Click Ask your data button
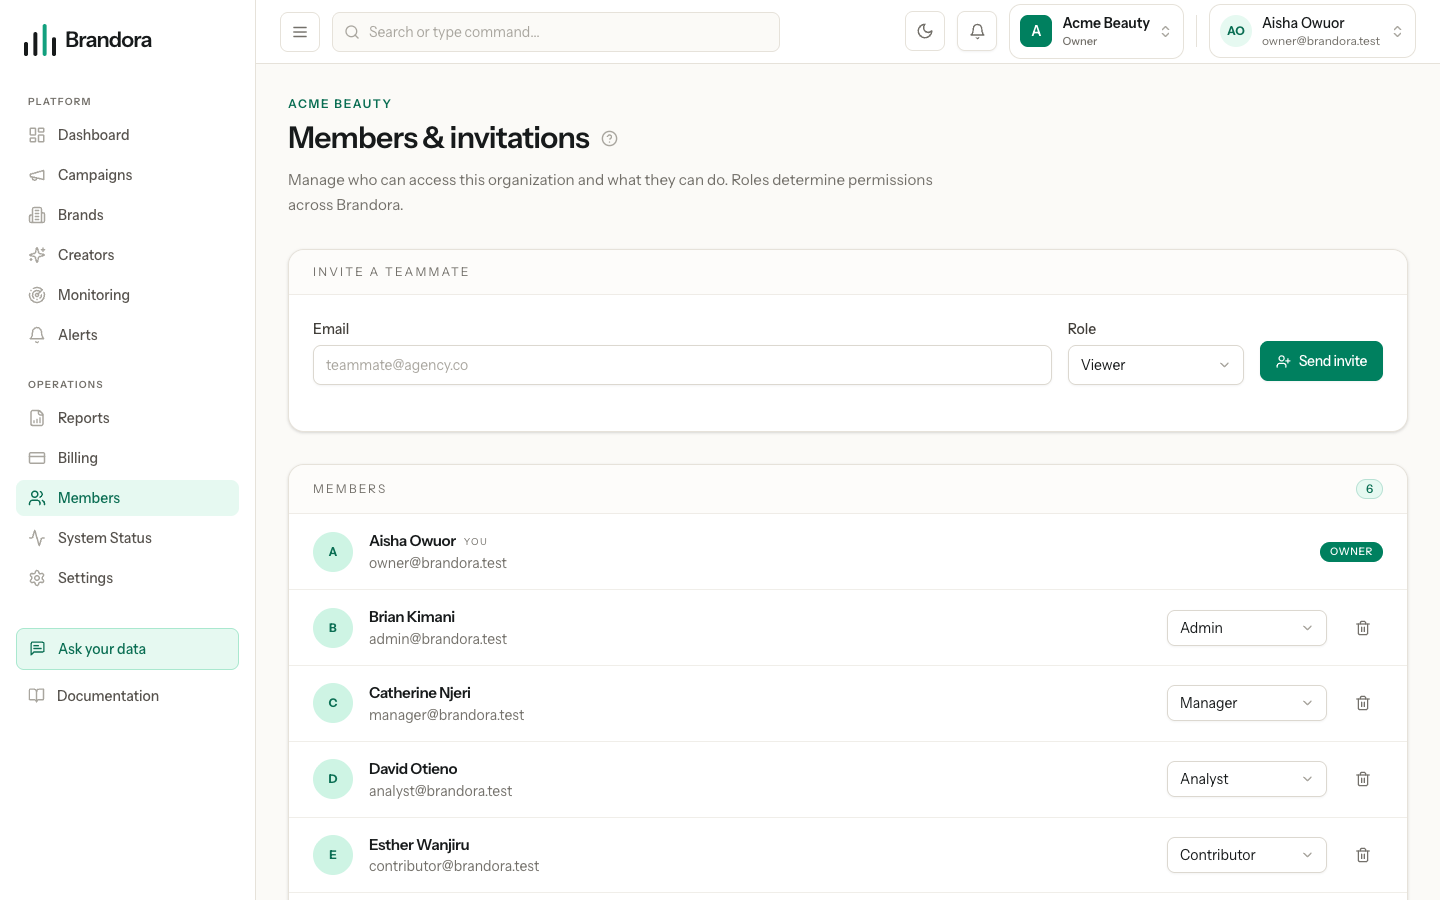Viewport: 1440px width, 900px height. [x=127, y=649]
